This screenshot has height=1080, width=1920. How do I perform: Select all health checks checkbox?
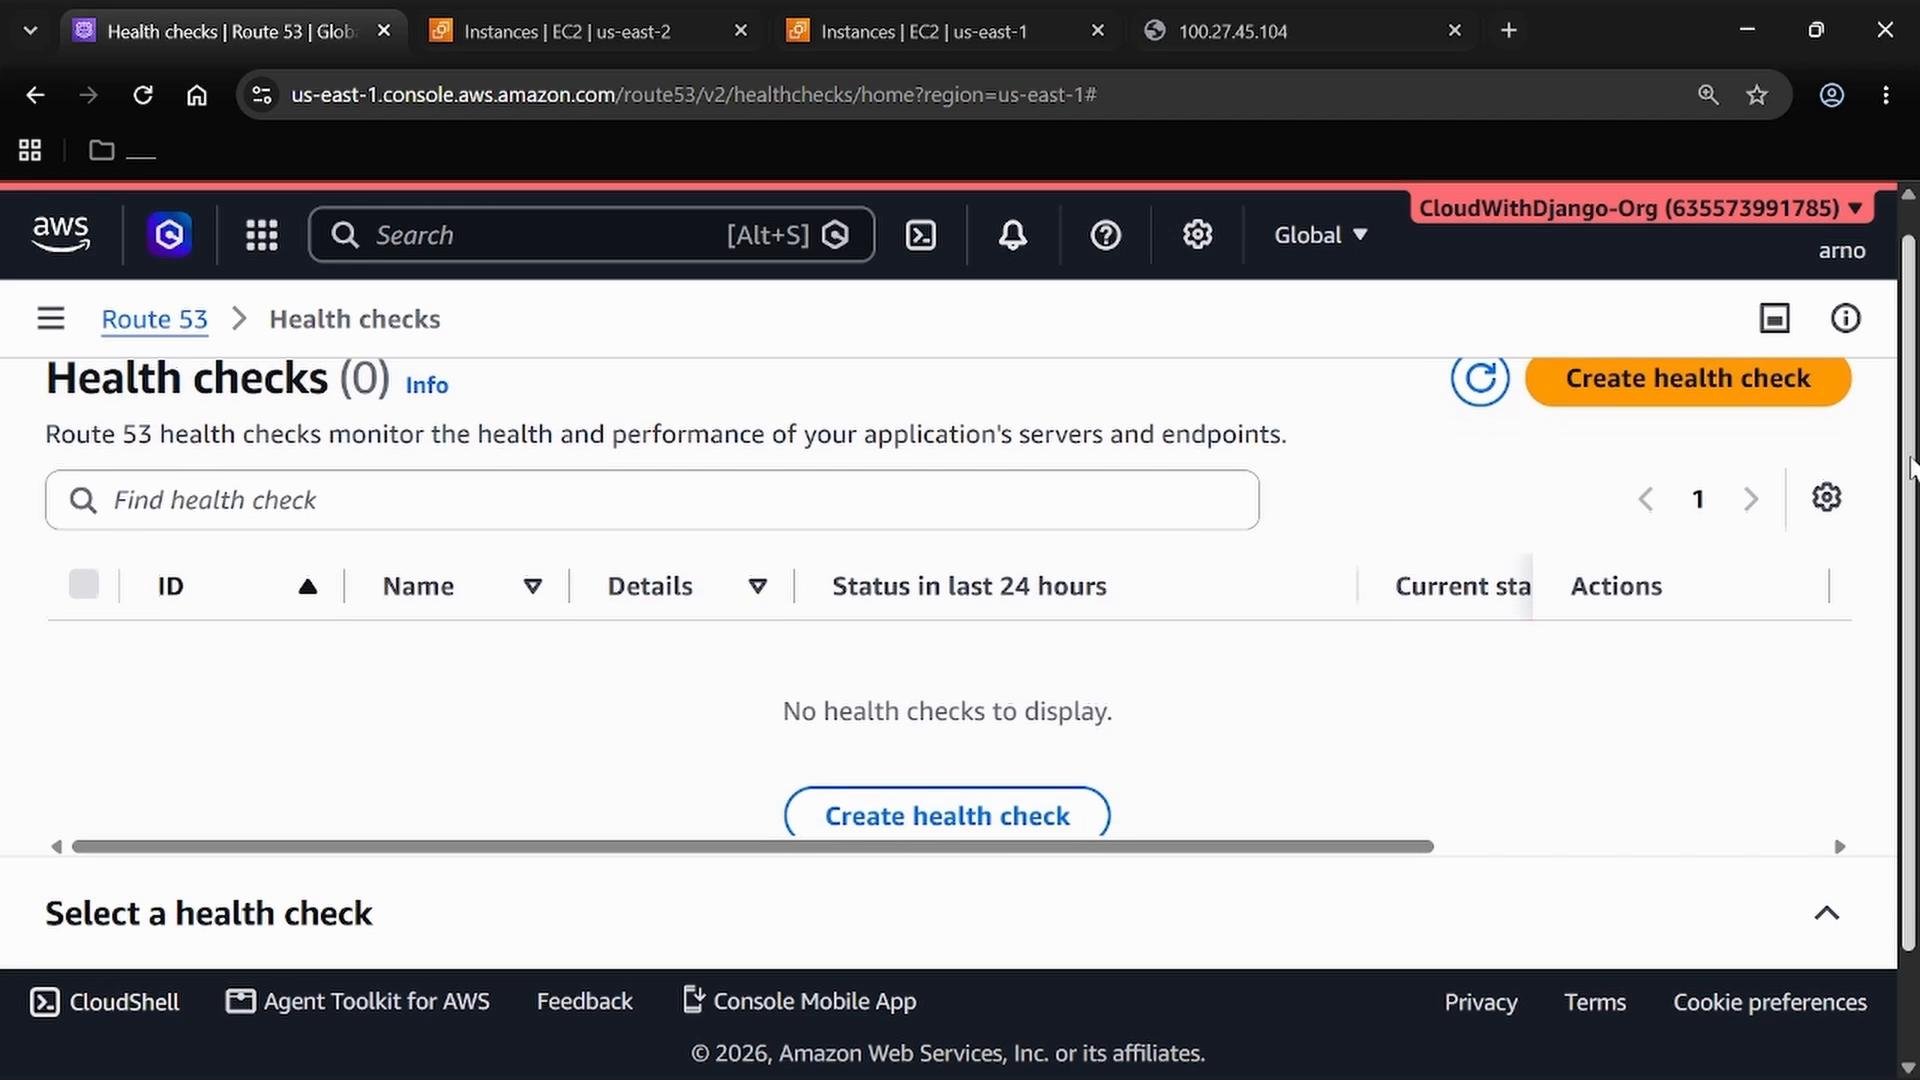pyautogui.click(x=84, y=584)
